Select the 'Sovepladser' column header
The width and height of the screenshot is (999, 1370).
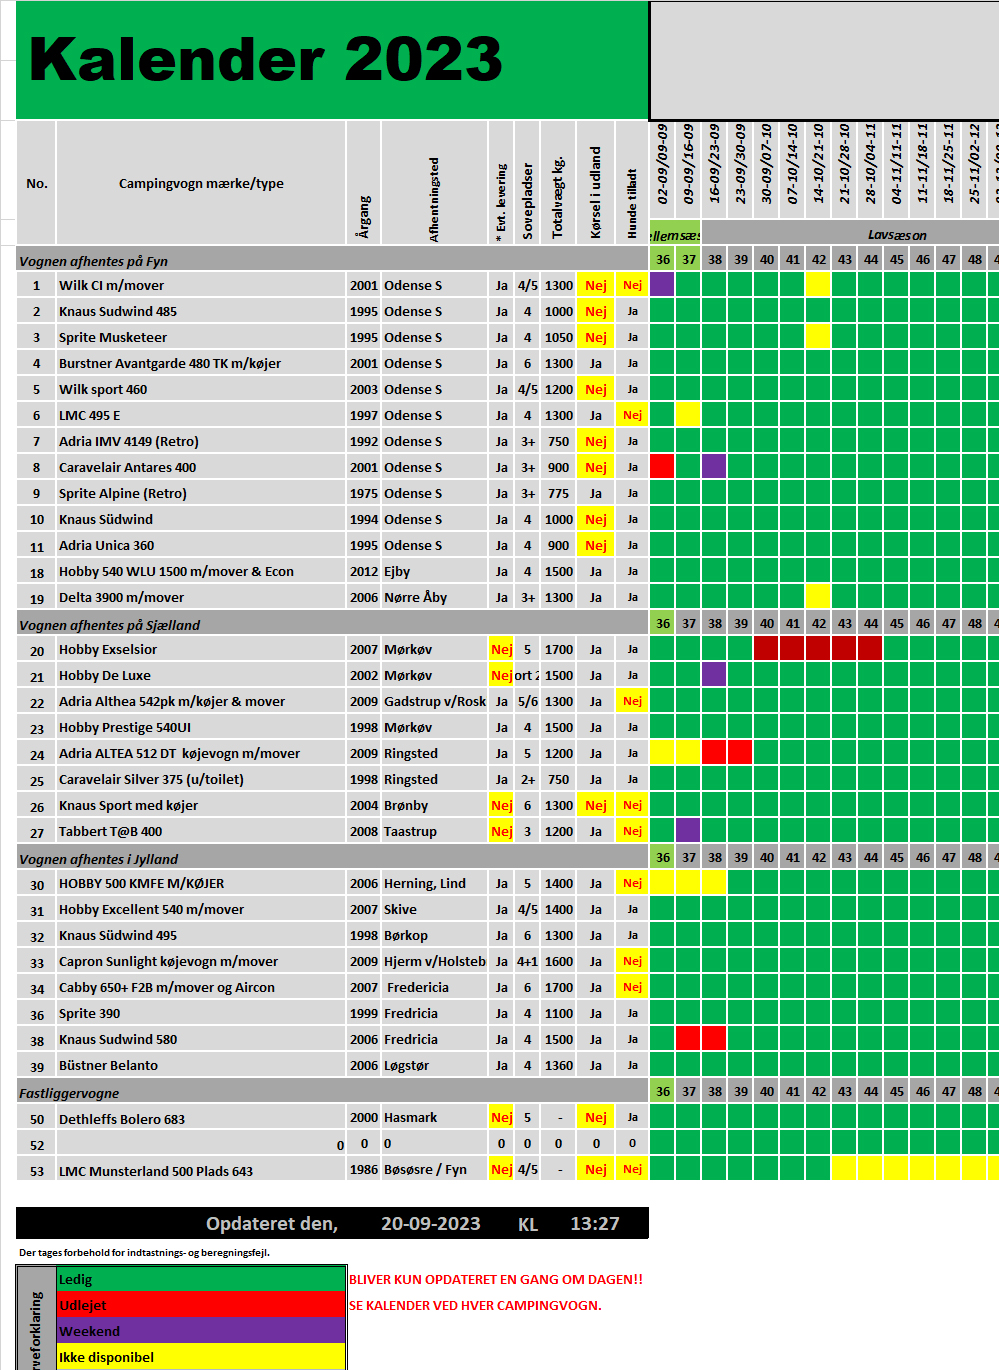click(x=528, y=183)
